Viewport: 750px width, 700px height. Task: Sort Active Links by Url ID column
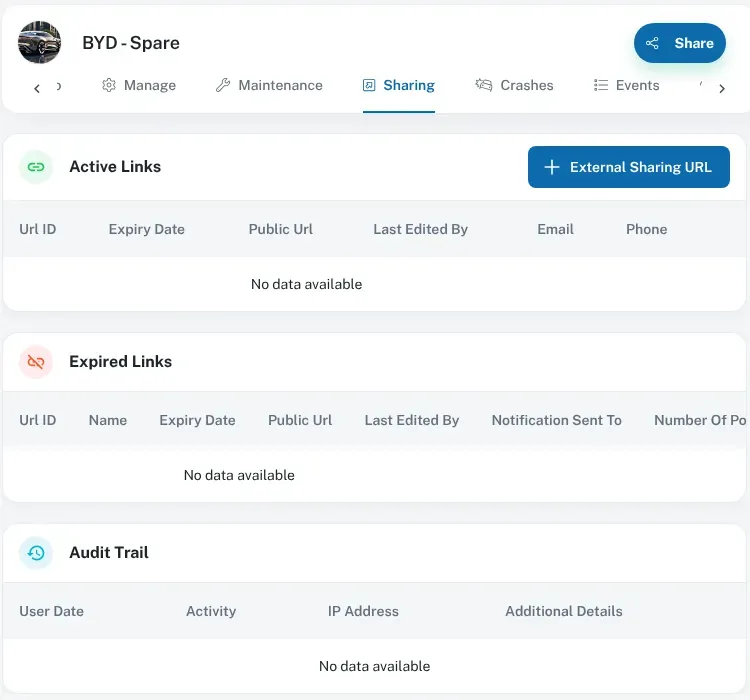coord(38,229)
